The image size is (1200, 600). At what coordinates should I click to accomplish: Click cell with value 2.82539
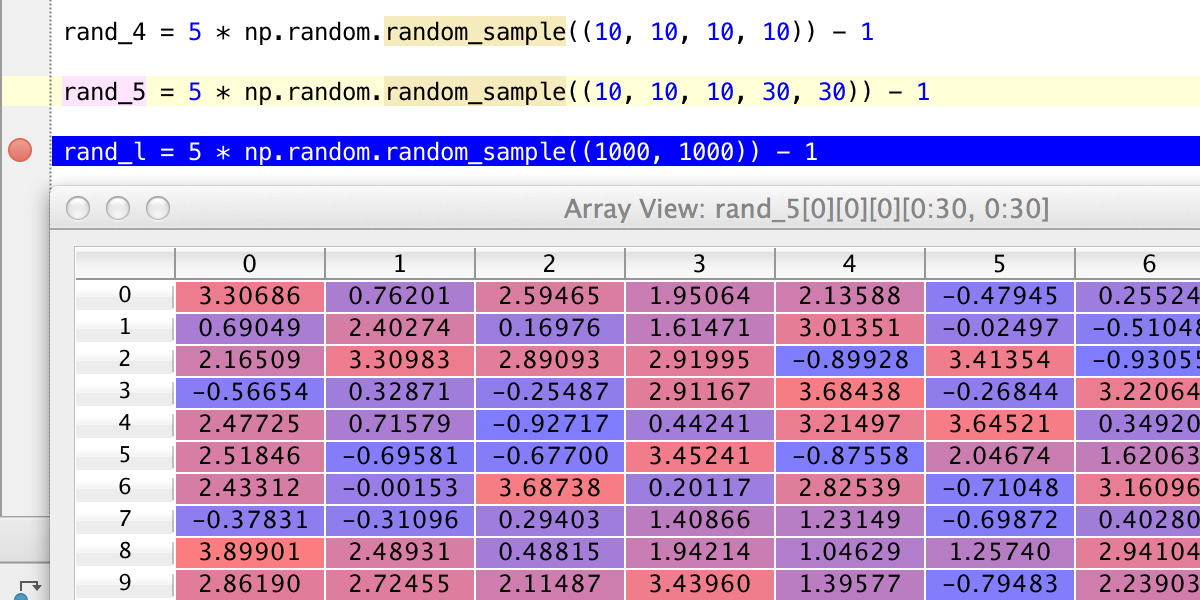coord(850,488)
